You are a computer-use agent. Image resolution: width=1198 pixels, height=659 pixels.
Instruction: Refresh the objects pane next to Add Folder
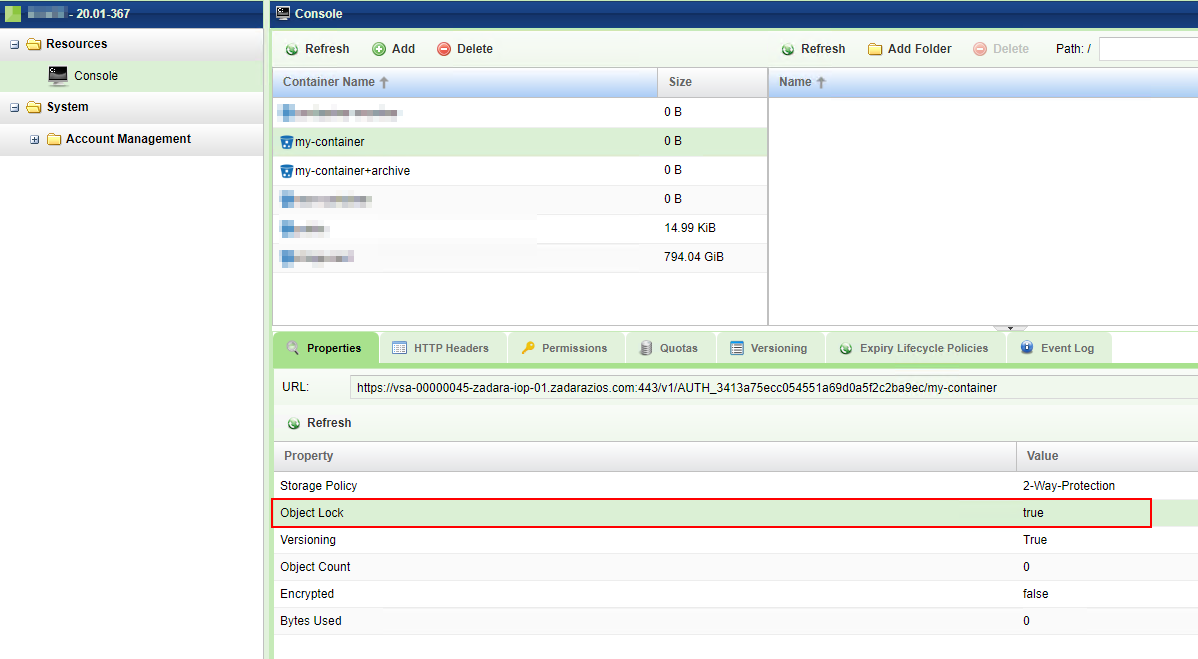pyautogui.click(x=813, y=49)
